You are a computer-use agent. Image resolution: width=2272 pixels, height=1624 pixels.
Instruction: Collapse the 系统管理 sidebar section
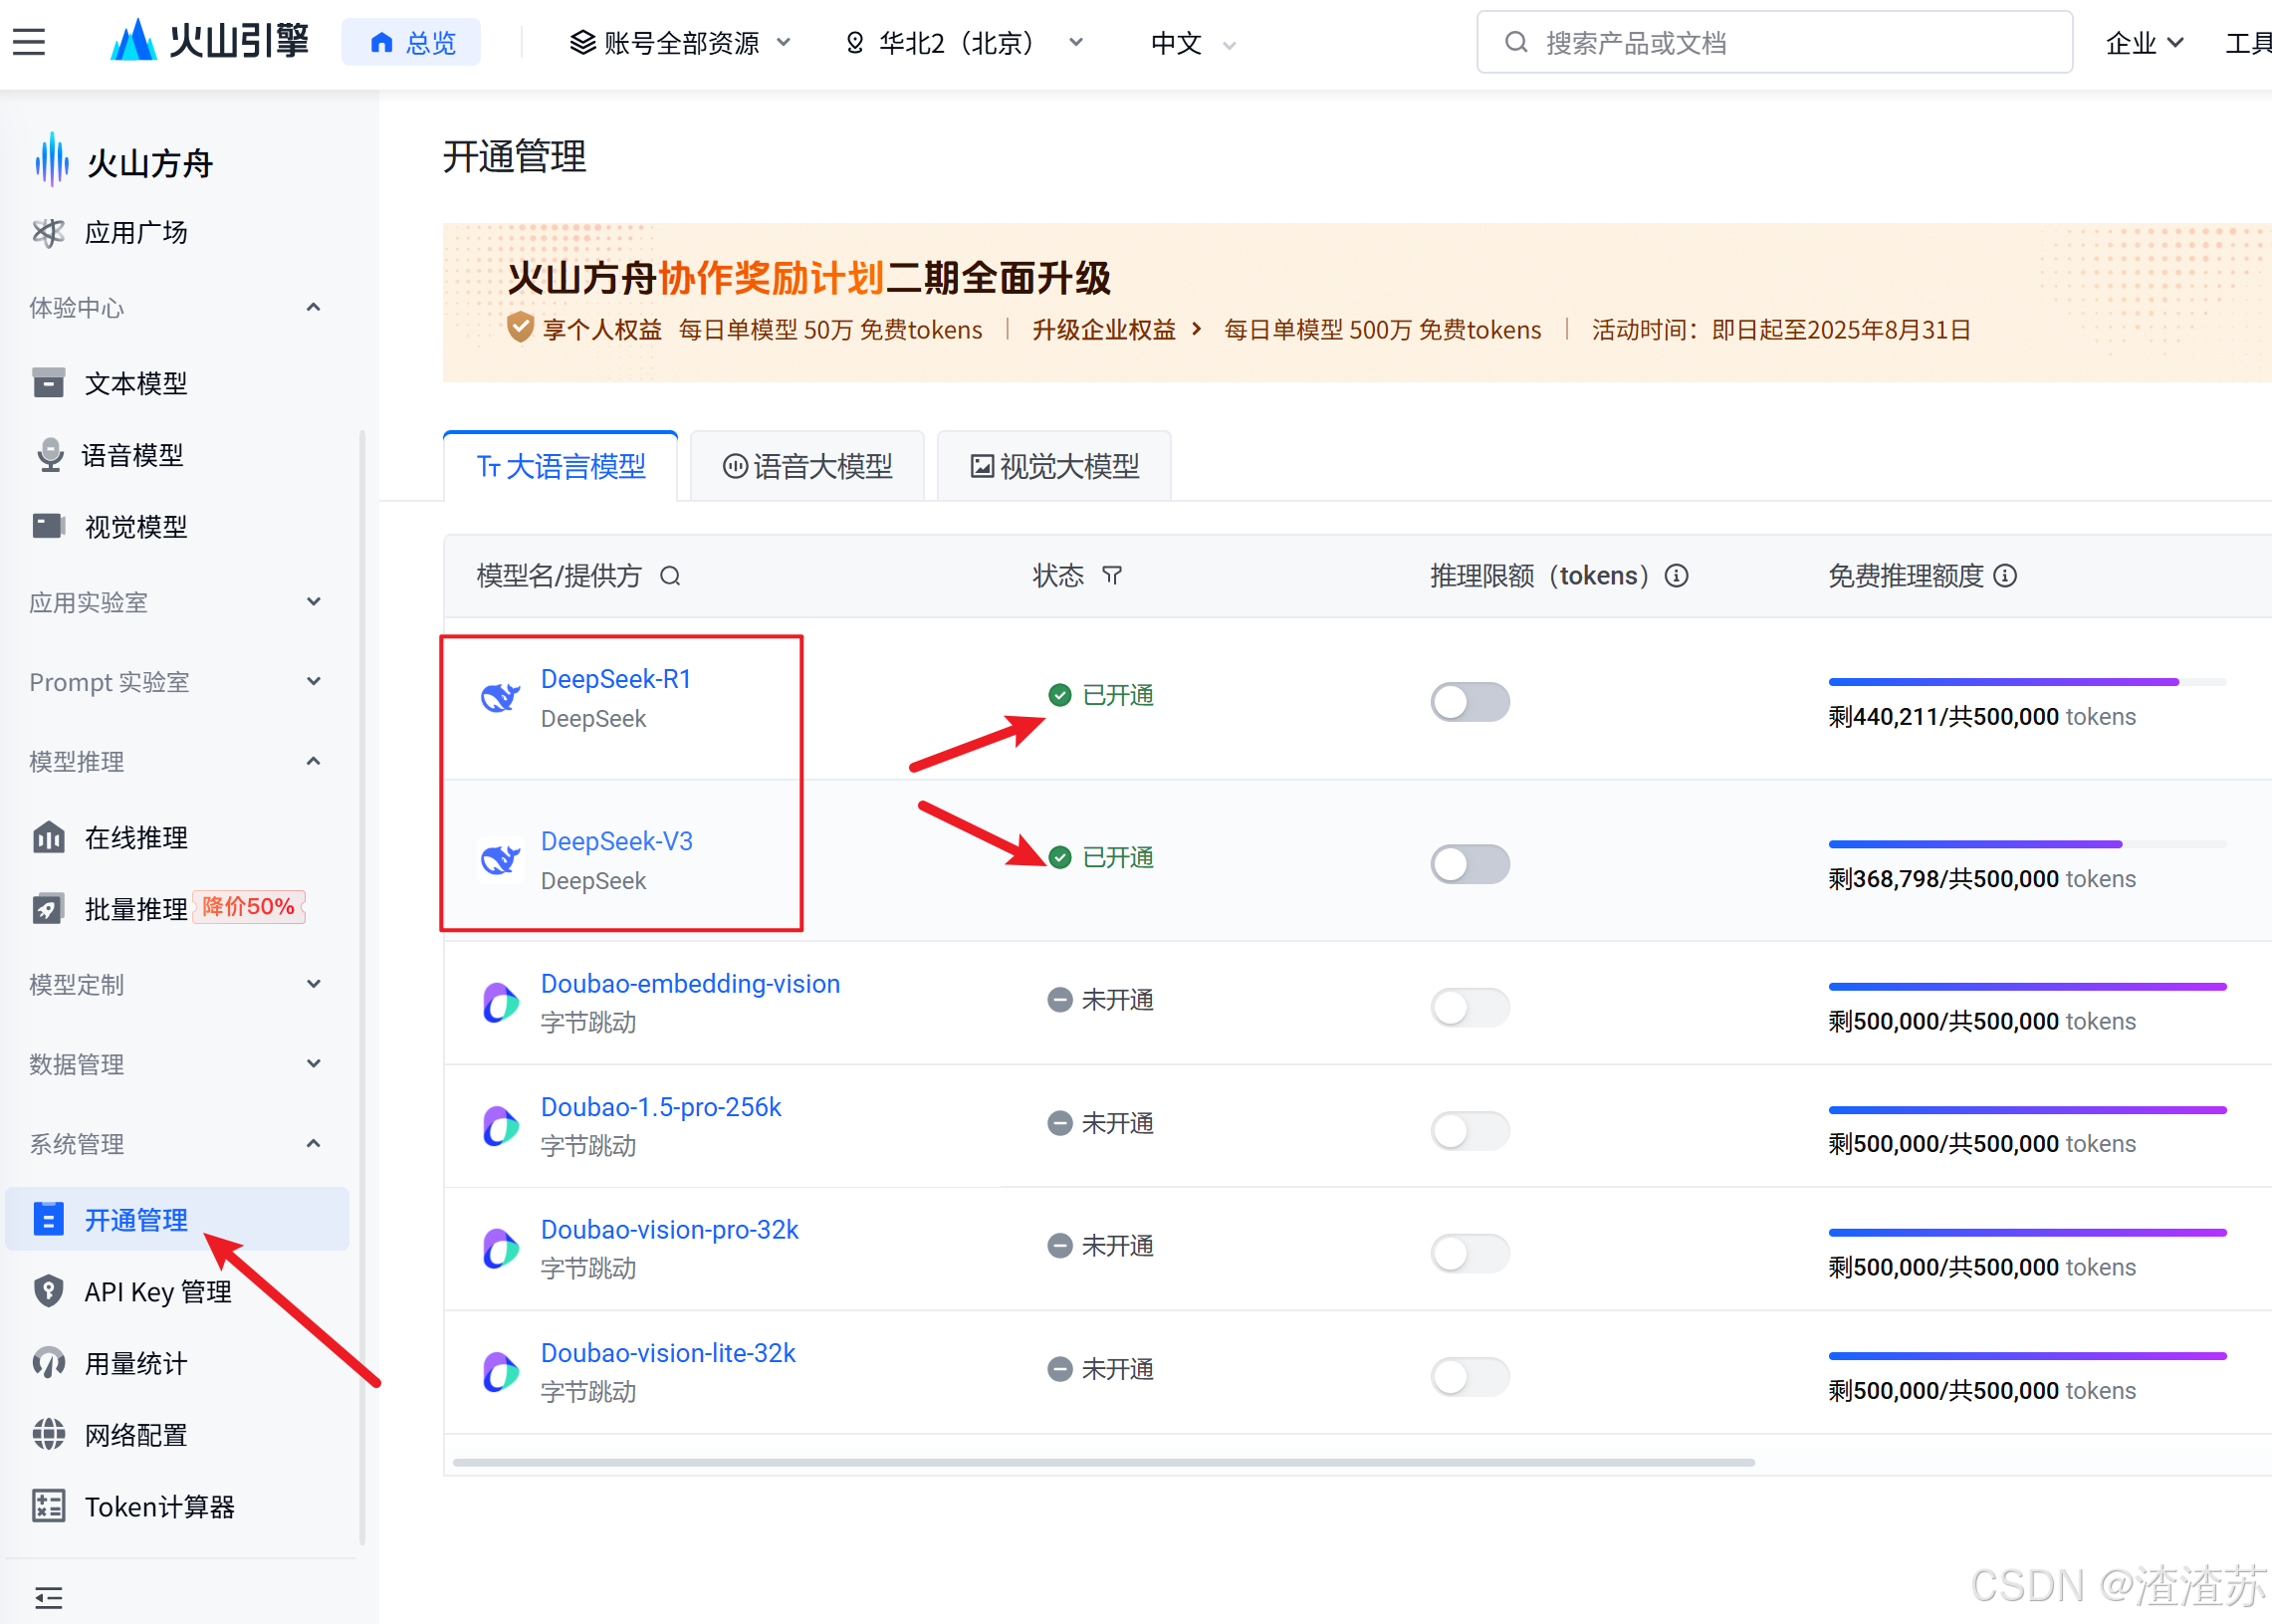[x=313, y=1143]
